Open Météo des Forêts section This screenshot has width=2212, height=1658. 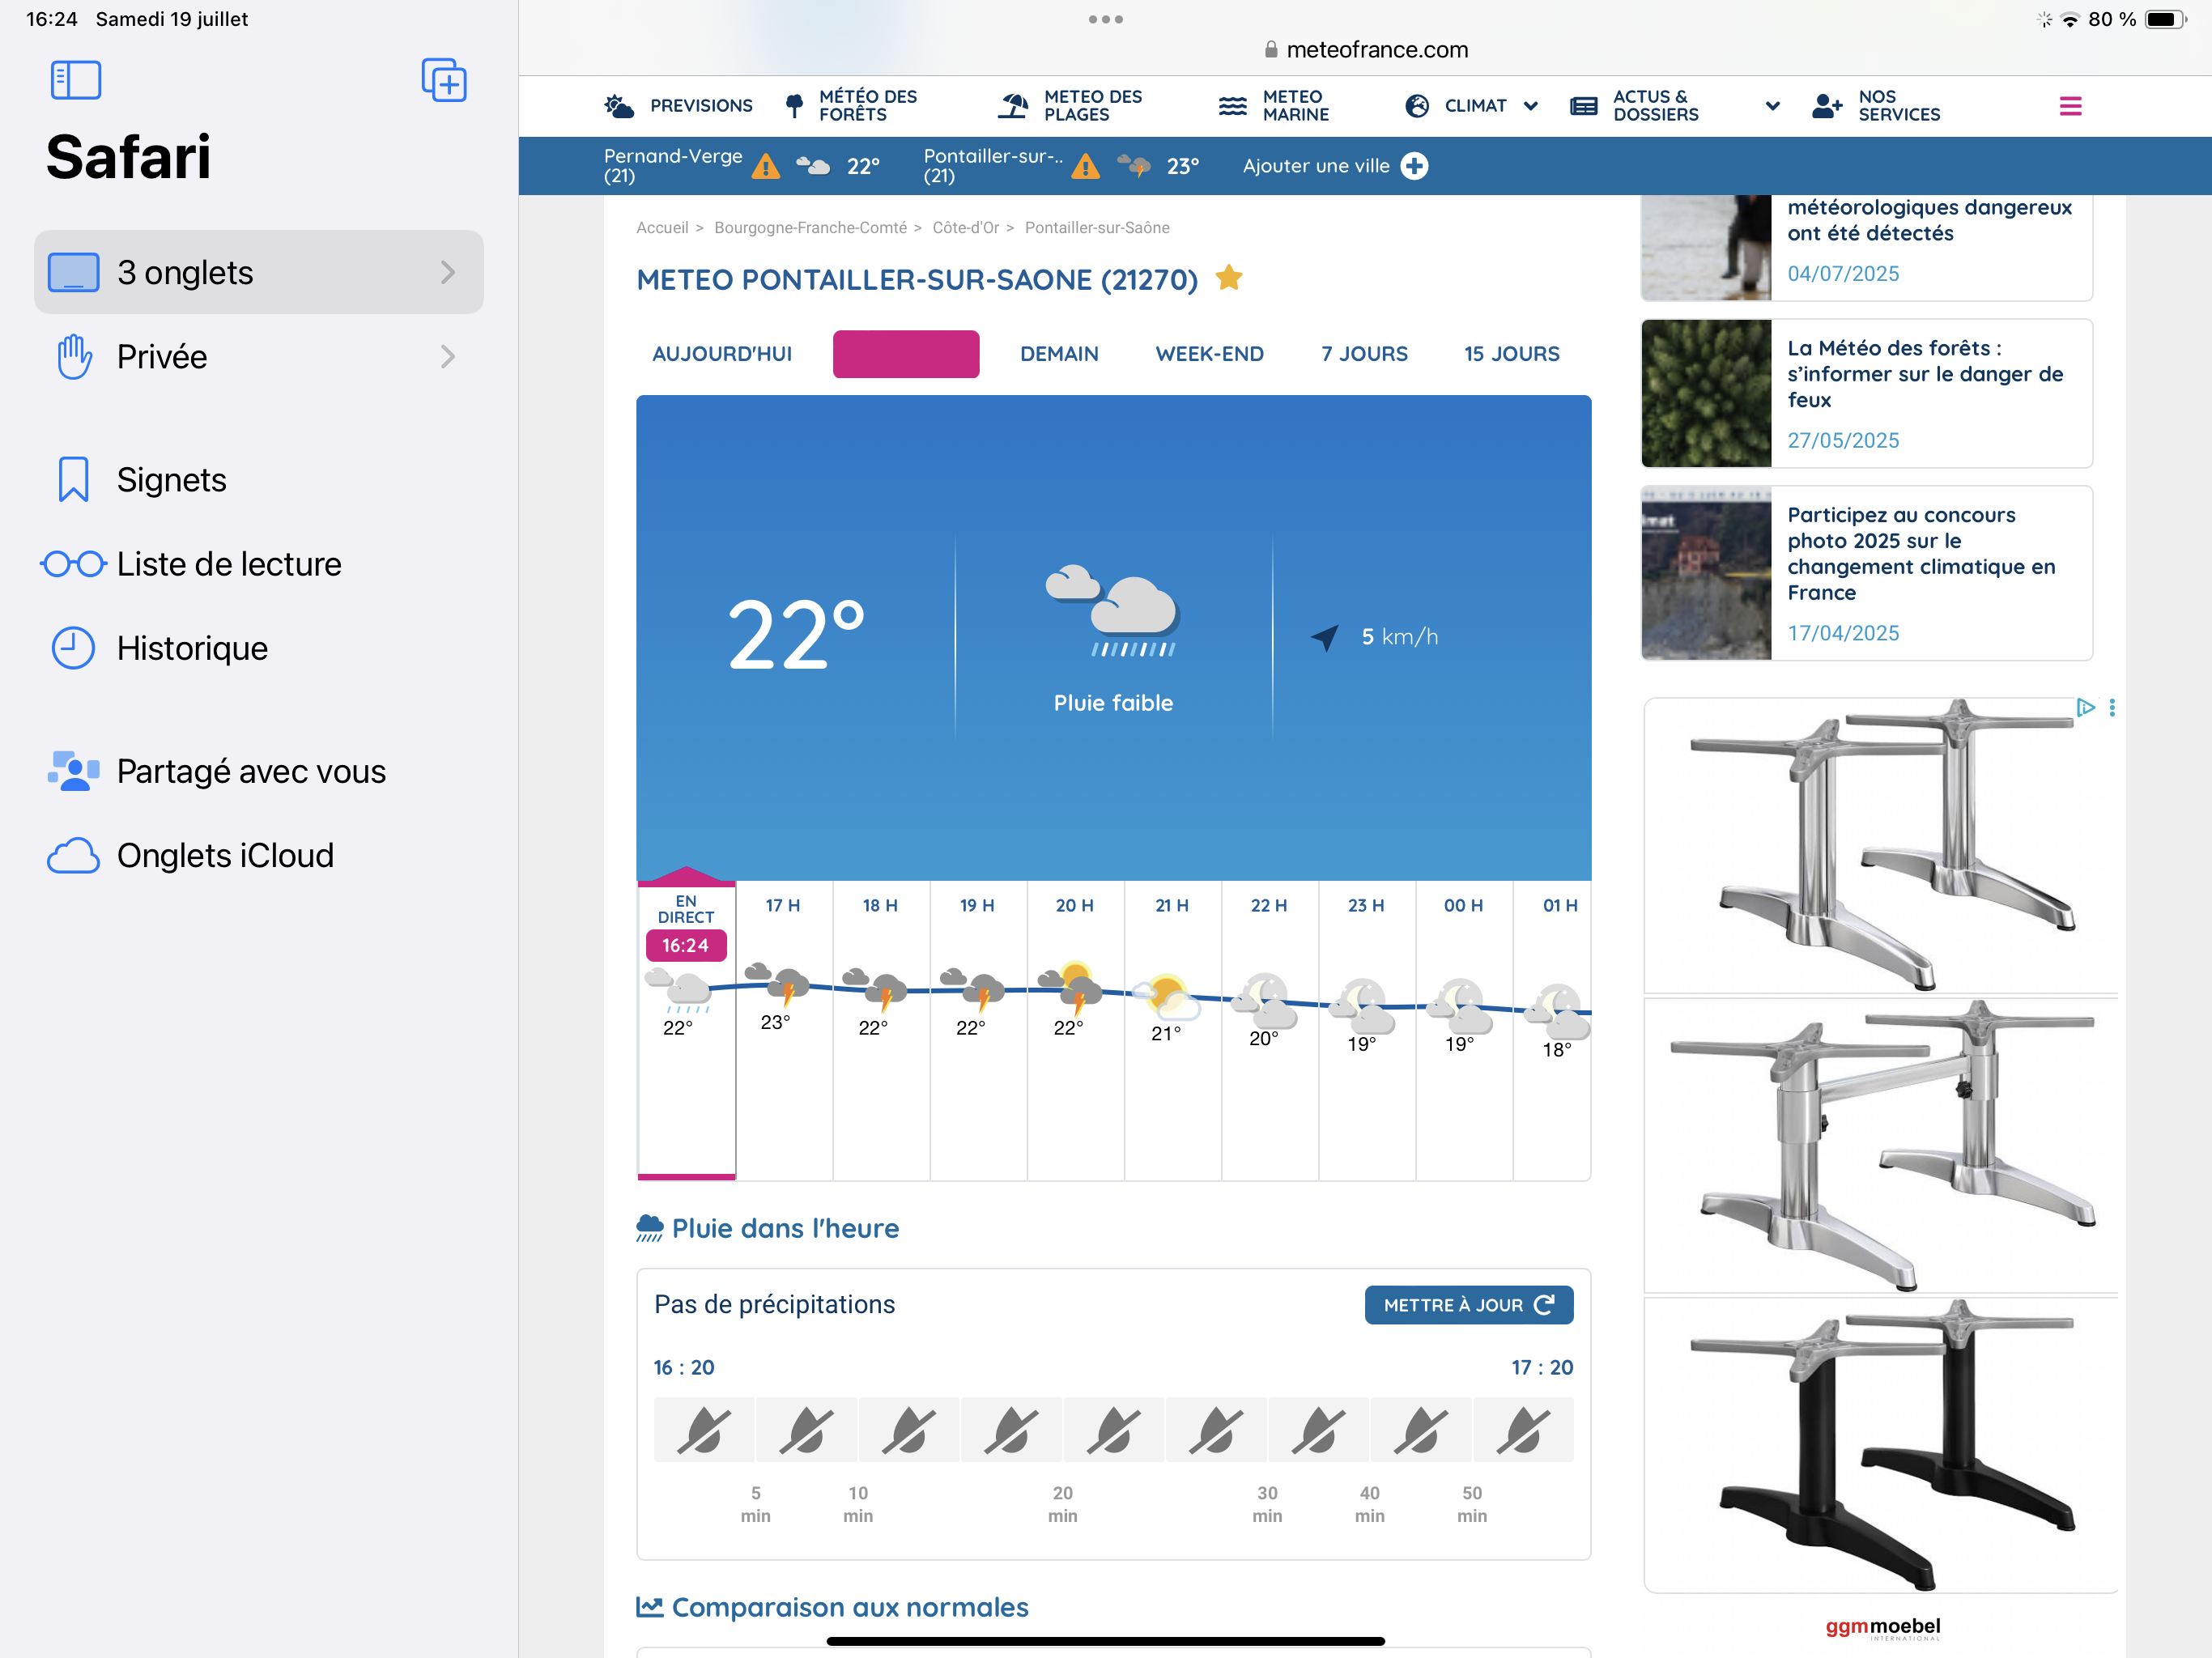tap(852, 106)
